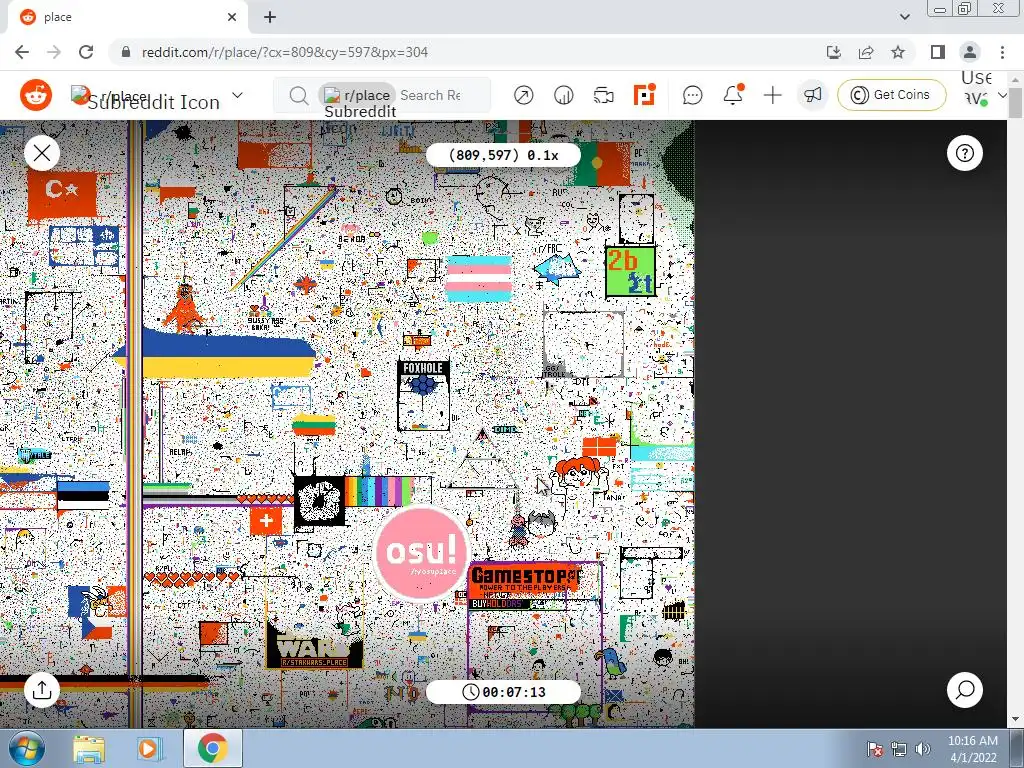Click the Foxhole artwork on canvas

click(423, 394)
